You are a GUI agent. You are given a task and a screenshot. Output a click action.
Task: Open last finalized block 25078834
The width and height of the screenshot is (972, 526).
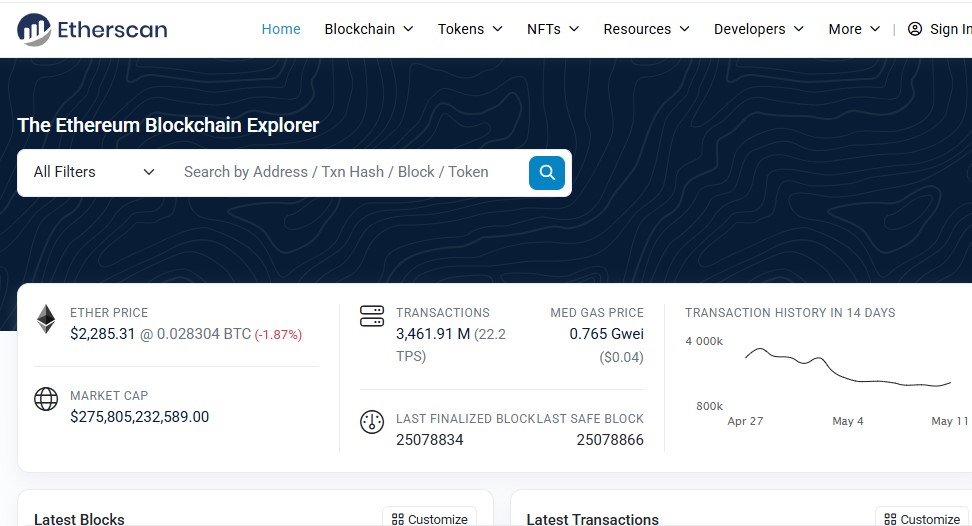tap(430, 440)
